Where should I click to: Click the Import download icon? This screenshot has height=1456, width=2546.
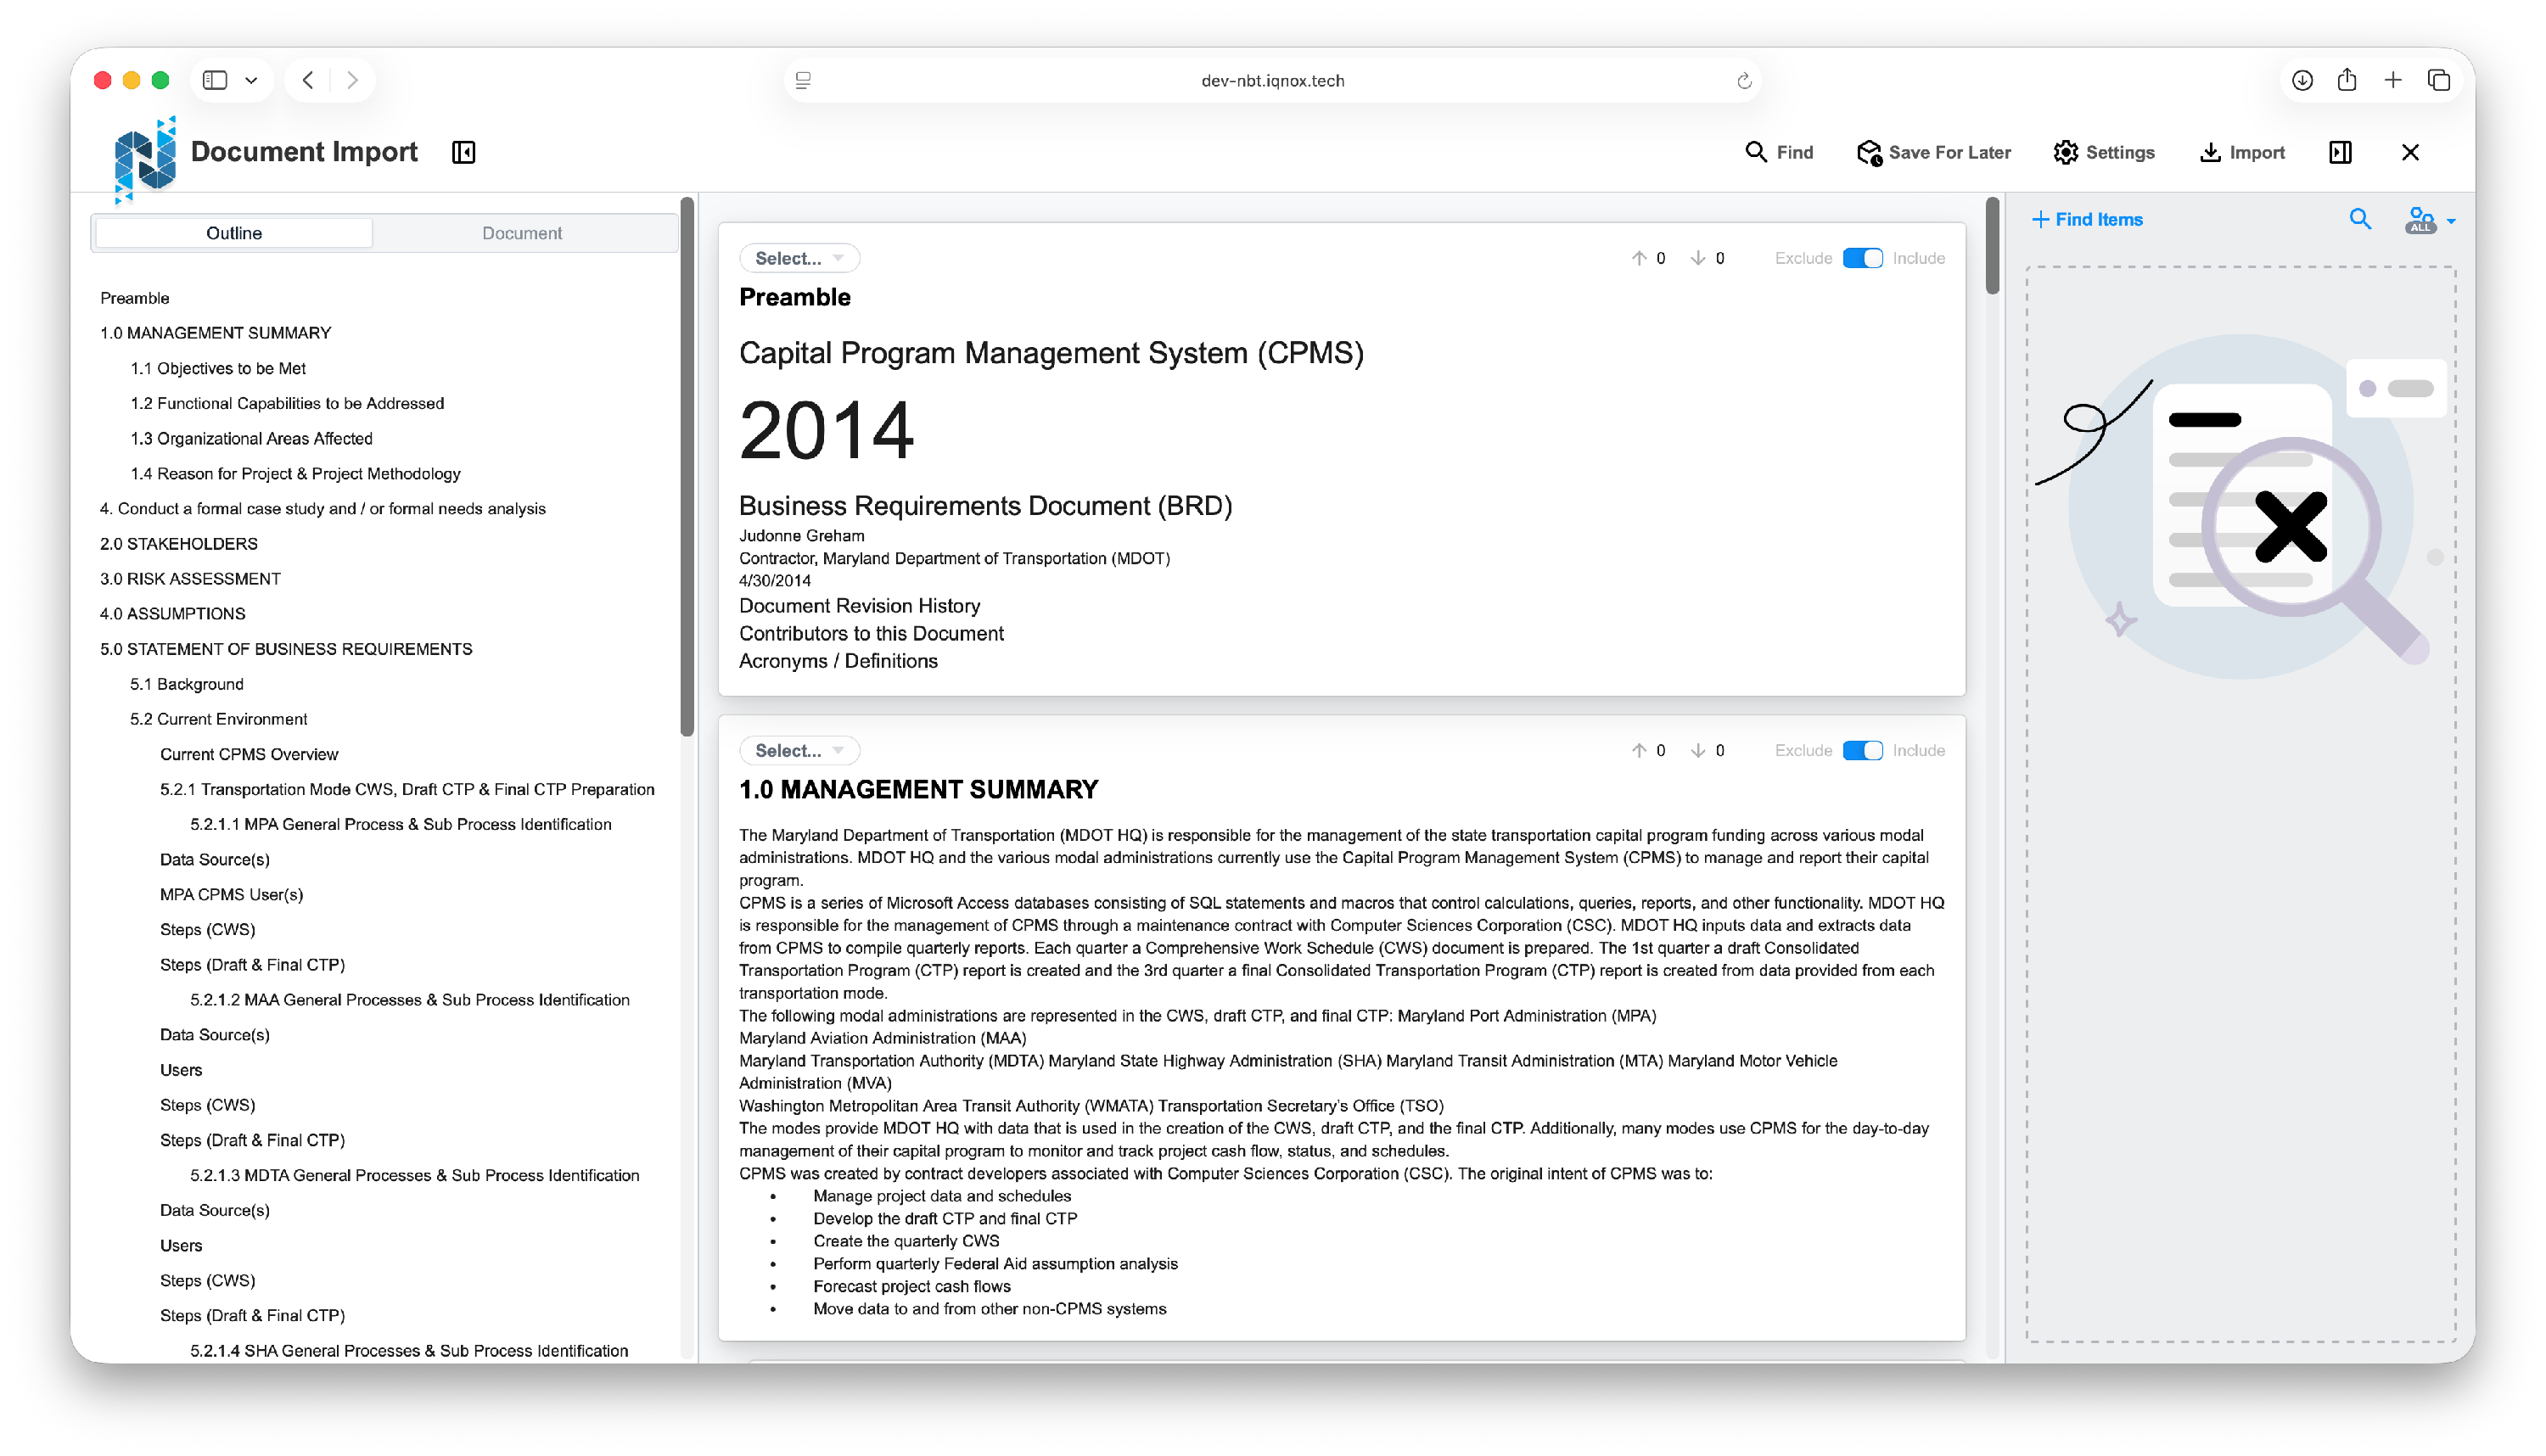2210,152
